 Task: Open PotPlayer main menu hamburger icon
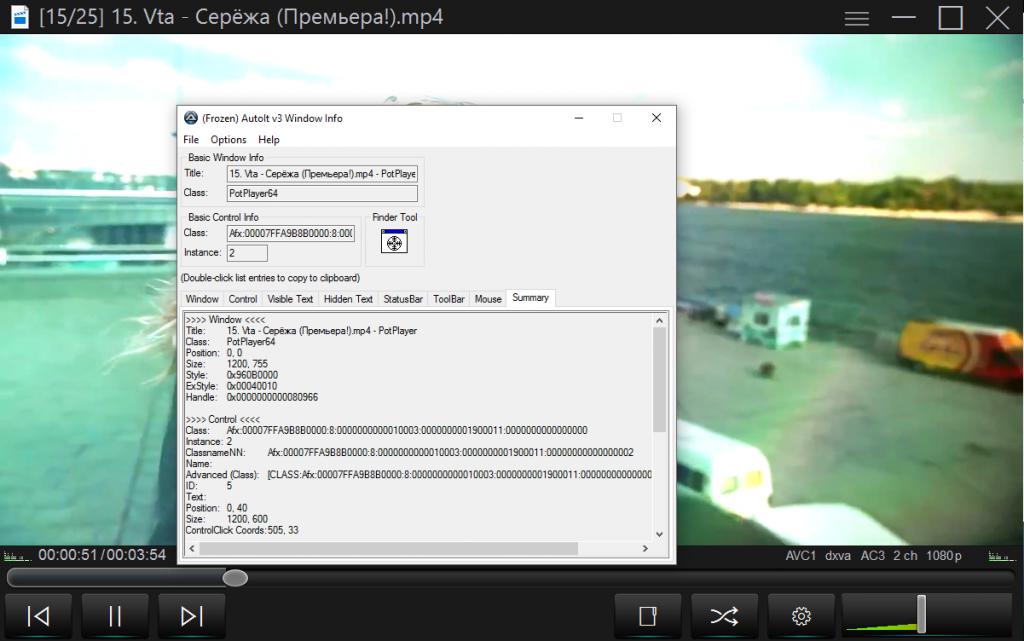tap(856, 18)
